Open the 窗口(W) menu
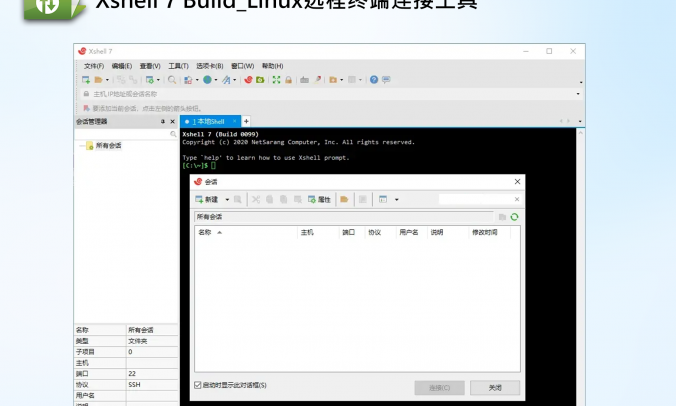Screen dimensions: 676x406 (x=242, y=66)
